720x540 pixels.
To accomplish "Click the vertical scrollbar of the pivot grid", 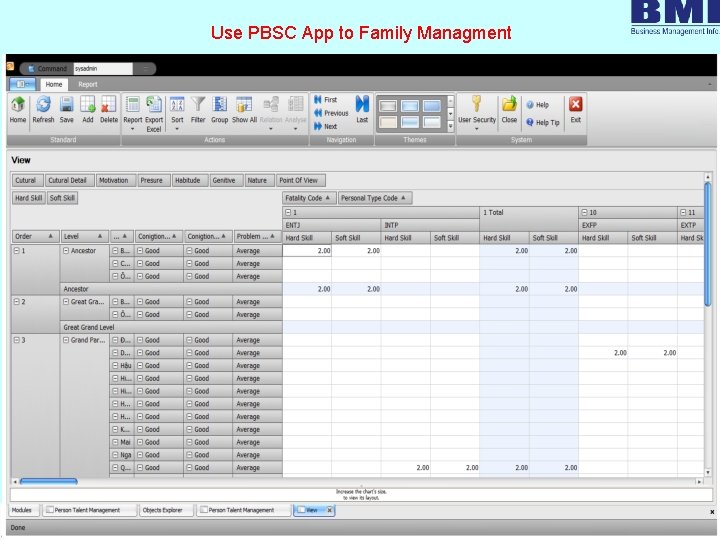I will pos(708,325).
